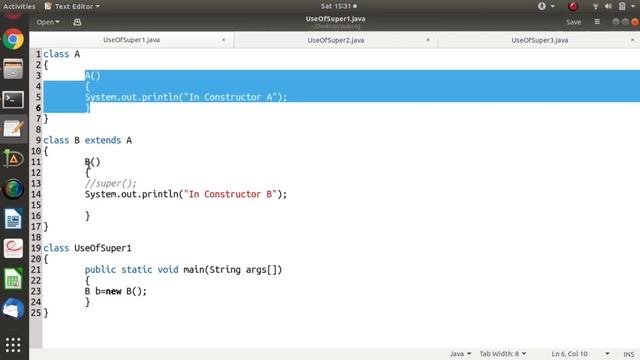Click the new document icon beside Open
640x360 pixels.
77,22
